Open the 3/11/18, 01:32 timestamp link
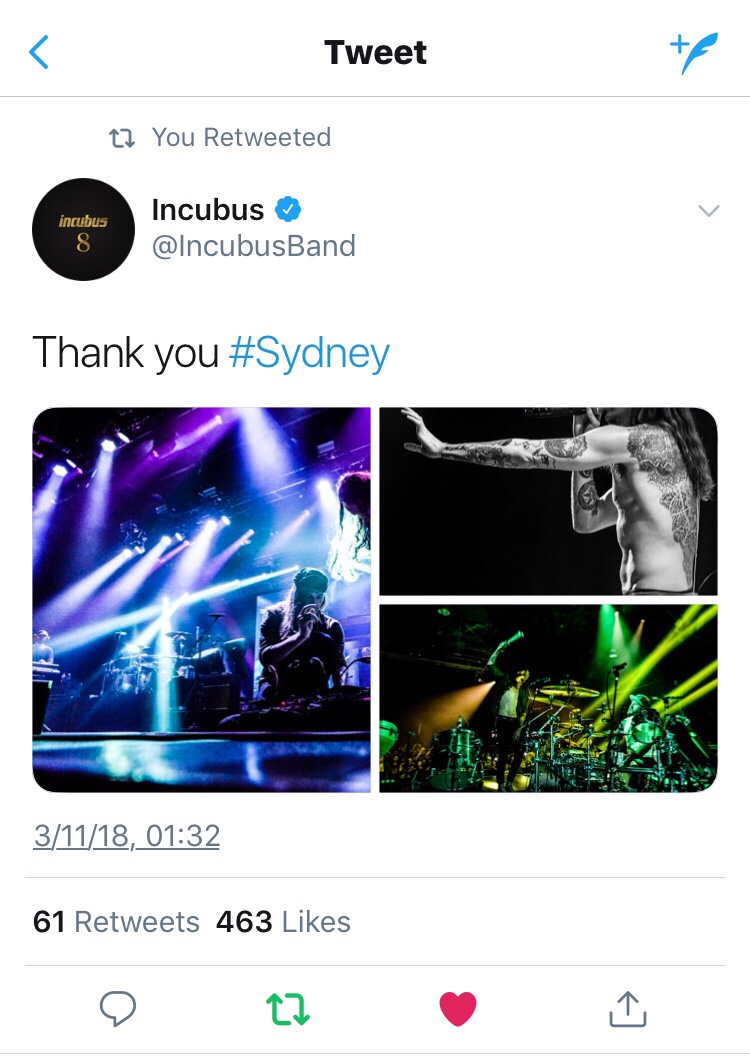 coord(127,836)
